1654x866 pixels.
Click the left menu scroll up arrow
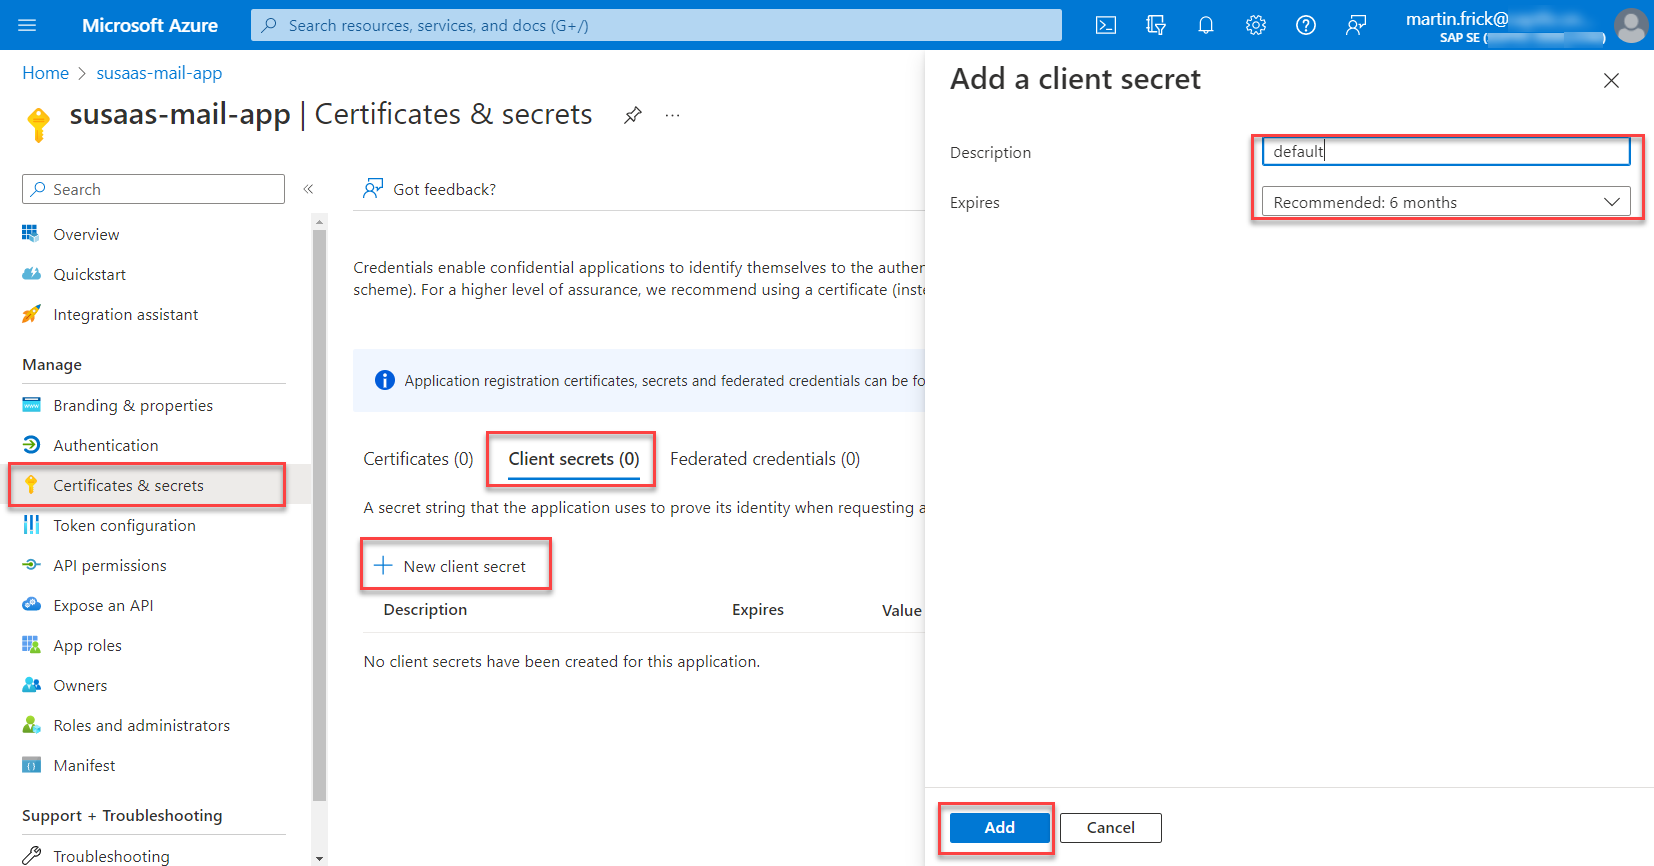point(319,222)
